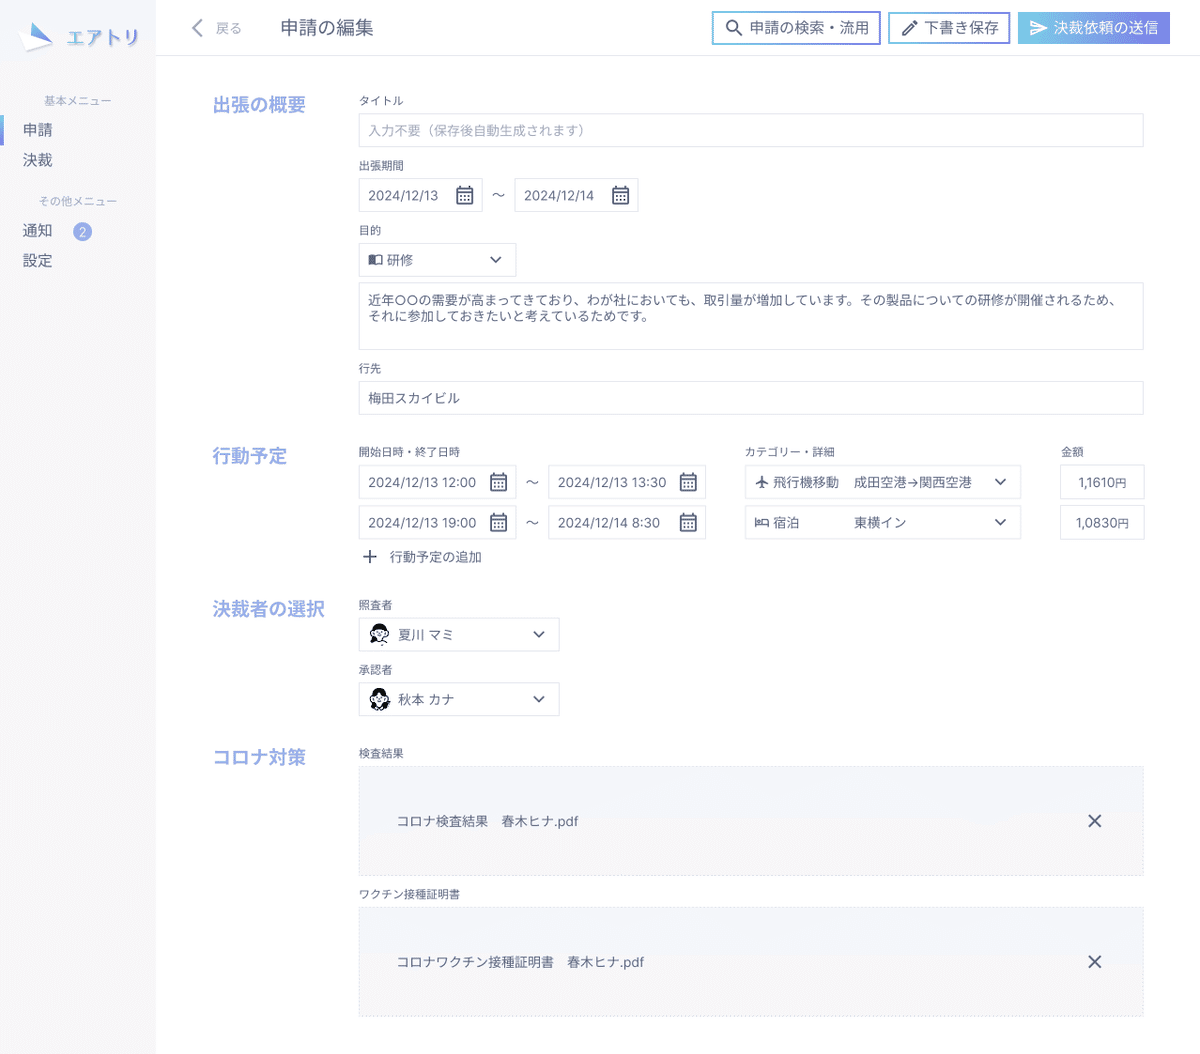Click the 成田空港→関西空港 detail text
The height and width of the screenshot is (1054, 1200).
[x=913, y=482]
